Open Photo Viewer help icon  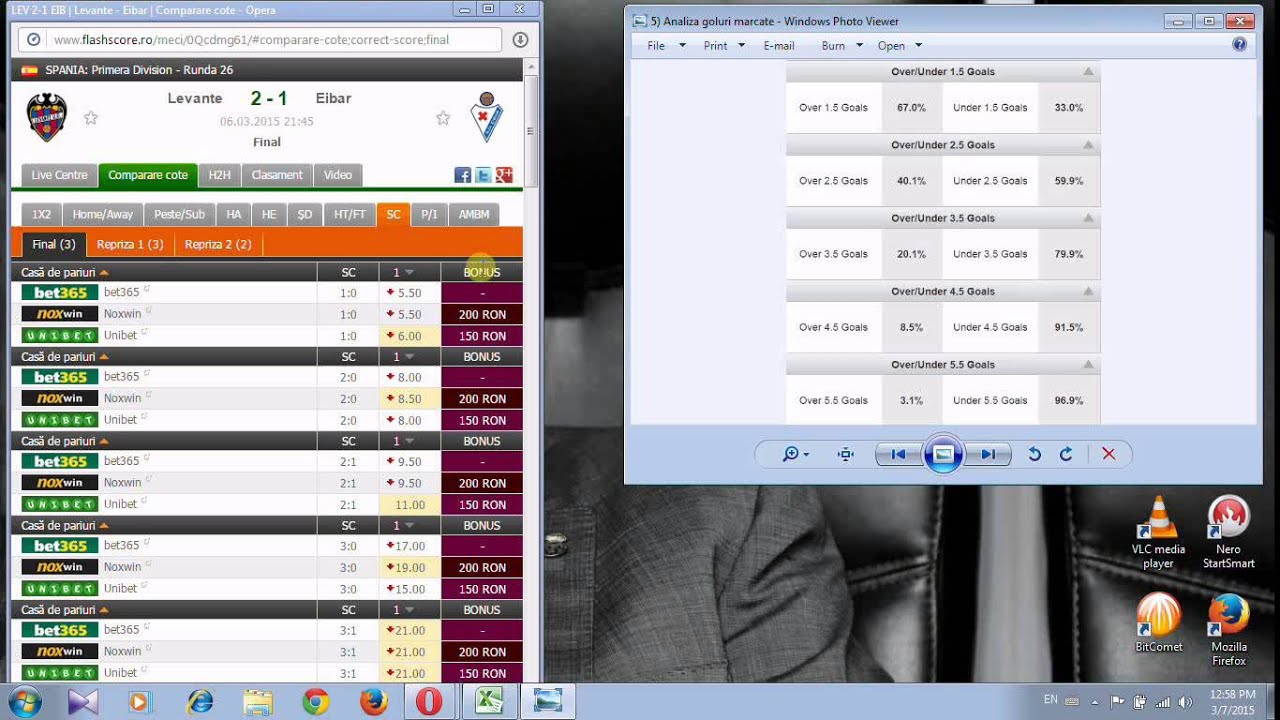[x=1240, y=45]
